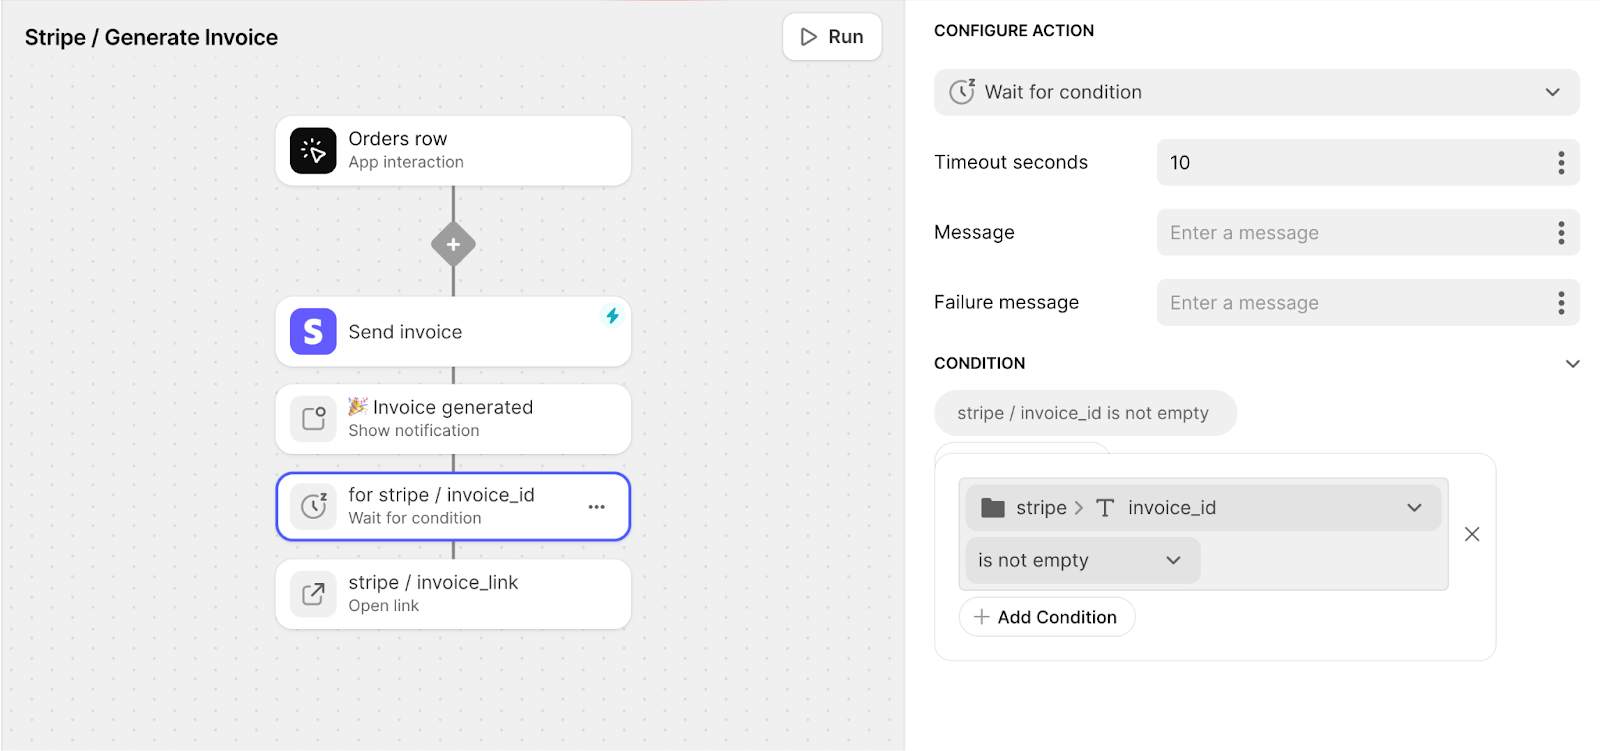Open Failure message options menu (three dots)
This screenshot has width=1600, height=751.
pos(1561,303)
